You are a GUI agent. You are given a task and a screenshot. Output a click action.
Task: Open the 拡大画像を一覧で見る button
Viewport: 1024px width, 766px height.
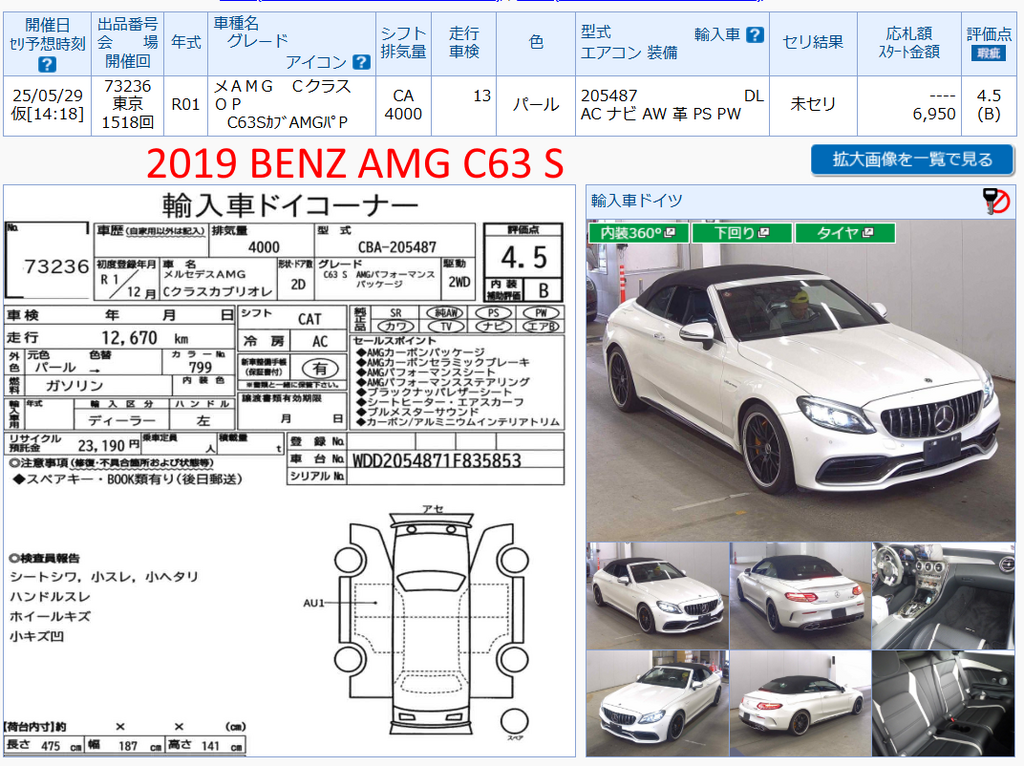pyautogui.click(x=912, y=159)
